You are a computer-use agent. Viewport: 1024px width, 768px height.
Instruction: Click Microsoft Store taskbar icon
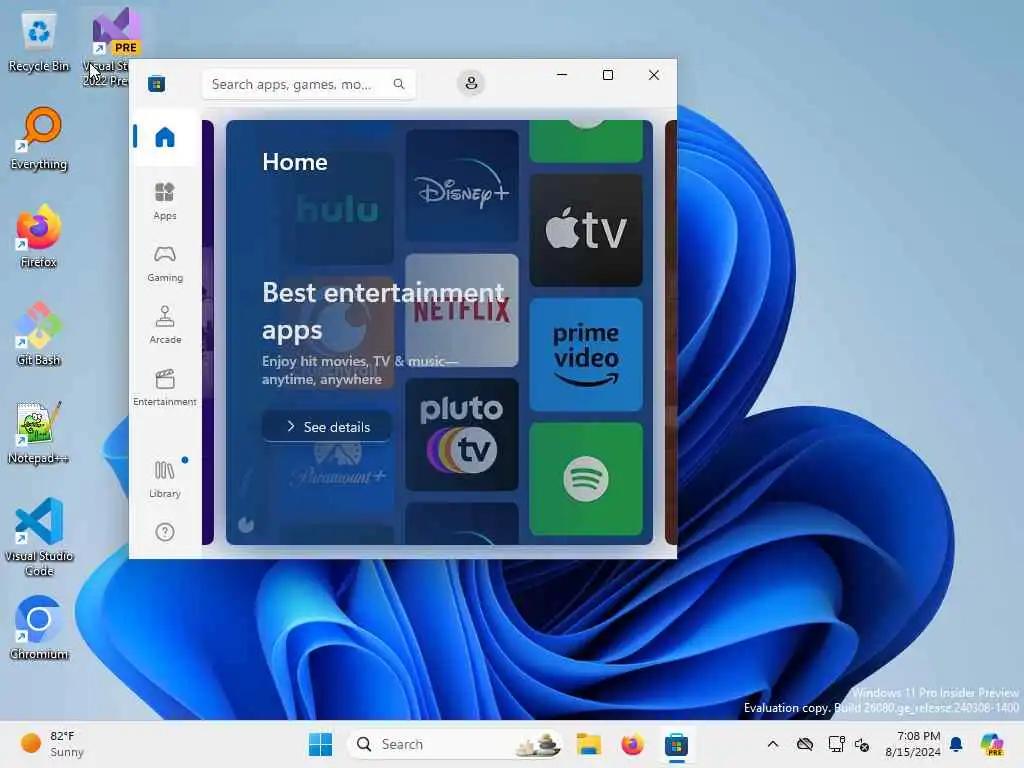[x=677, y=744]
